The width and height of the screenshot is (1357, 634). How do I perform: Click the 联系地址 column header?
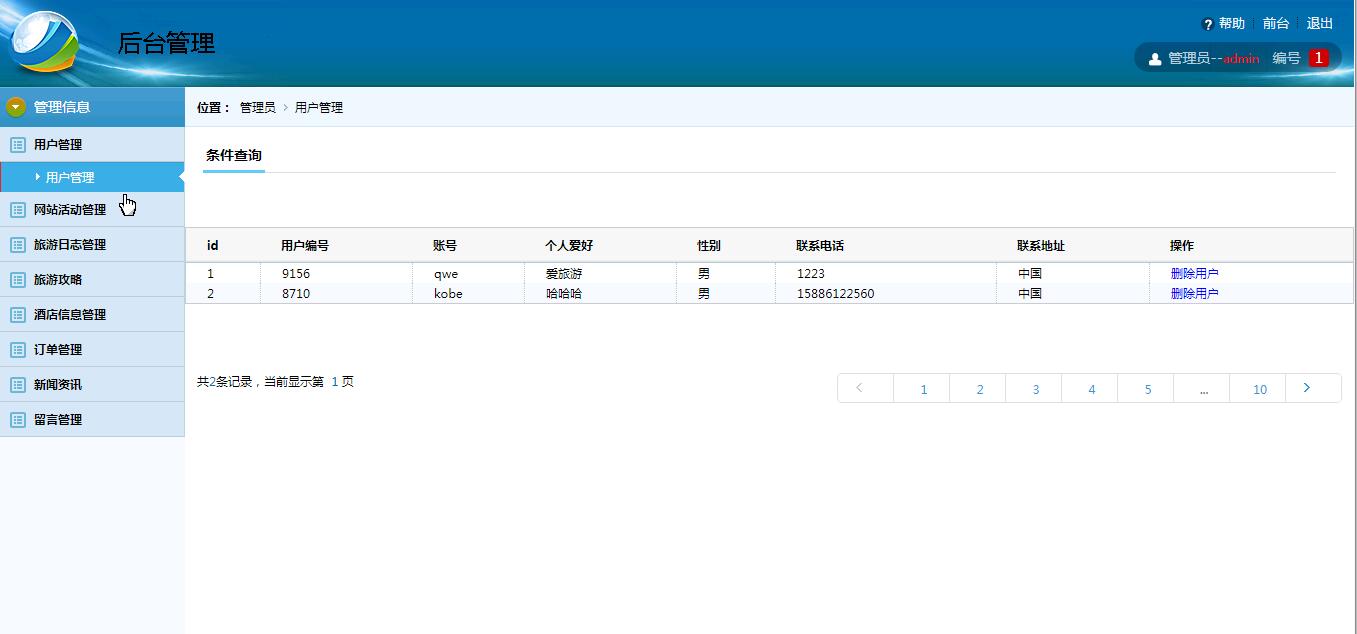click(1041, 246)
